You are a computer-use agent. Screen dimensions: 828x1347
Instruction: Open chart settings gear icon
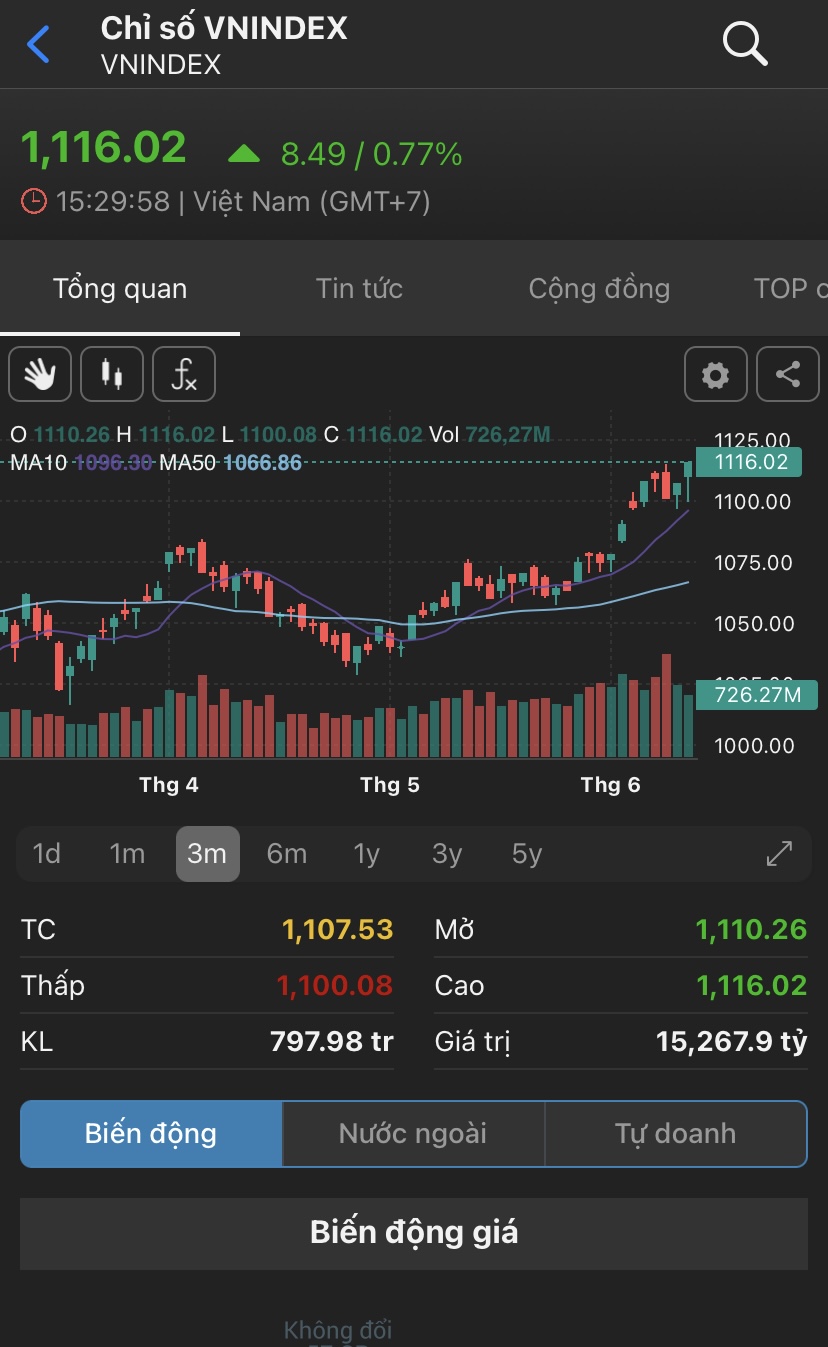pyautogui.click(x=715, y=375)
